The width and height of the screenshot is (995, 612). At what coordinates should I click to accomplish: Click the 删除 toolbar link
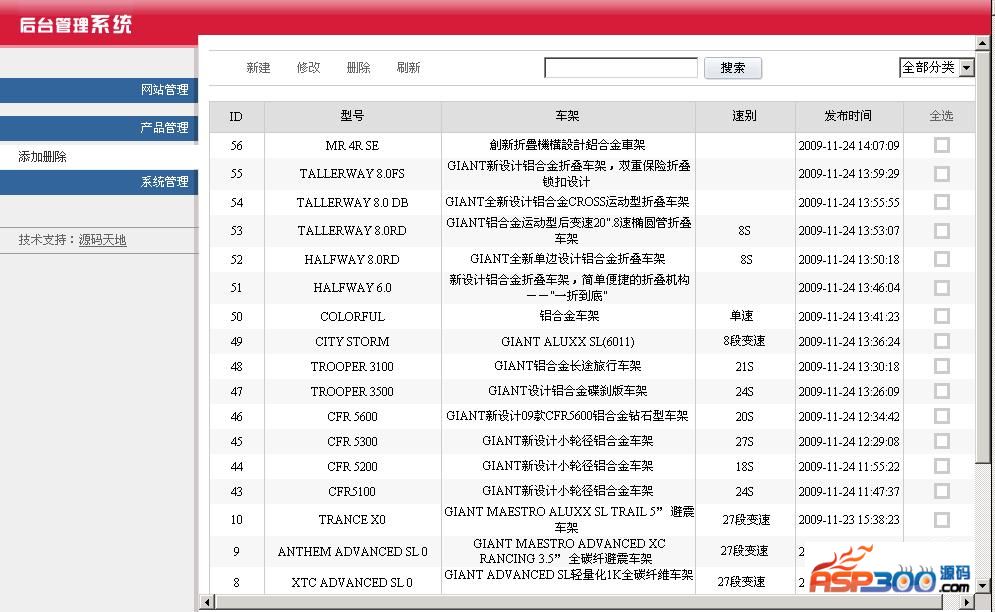tap(359, 67)
